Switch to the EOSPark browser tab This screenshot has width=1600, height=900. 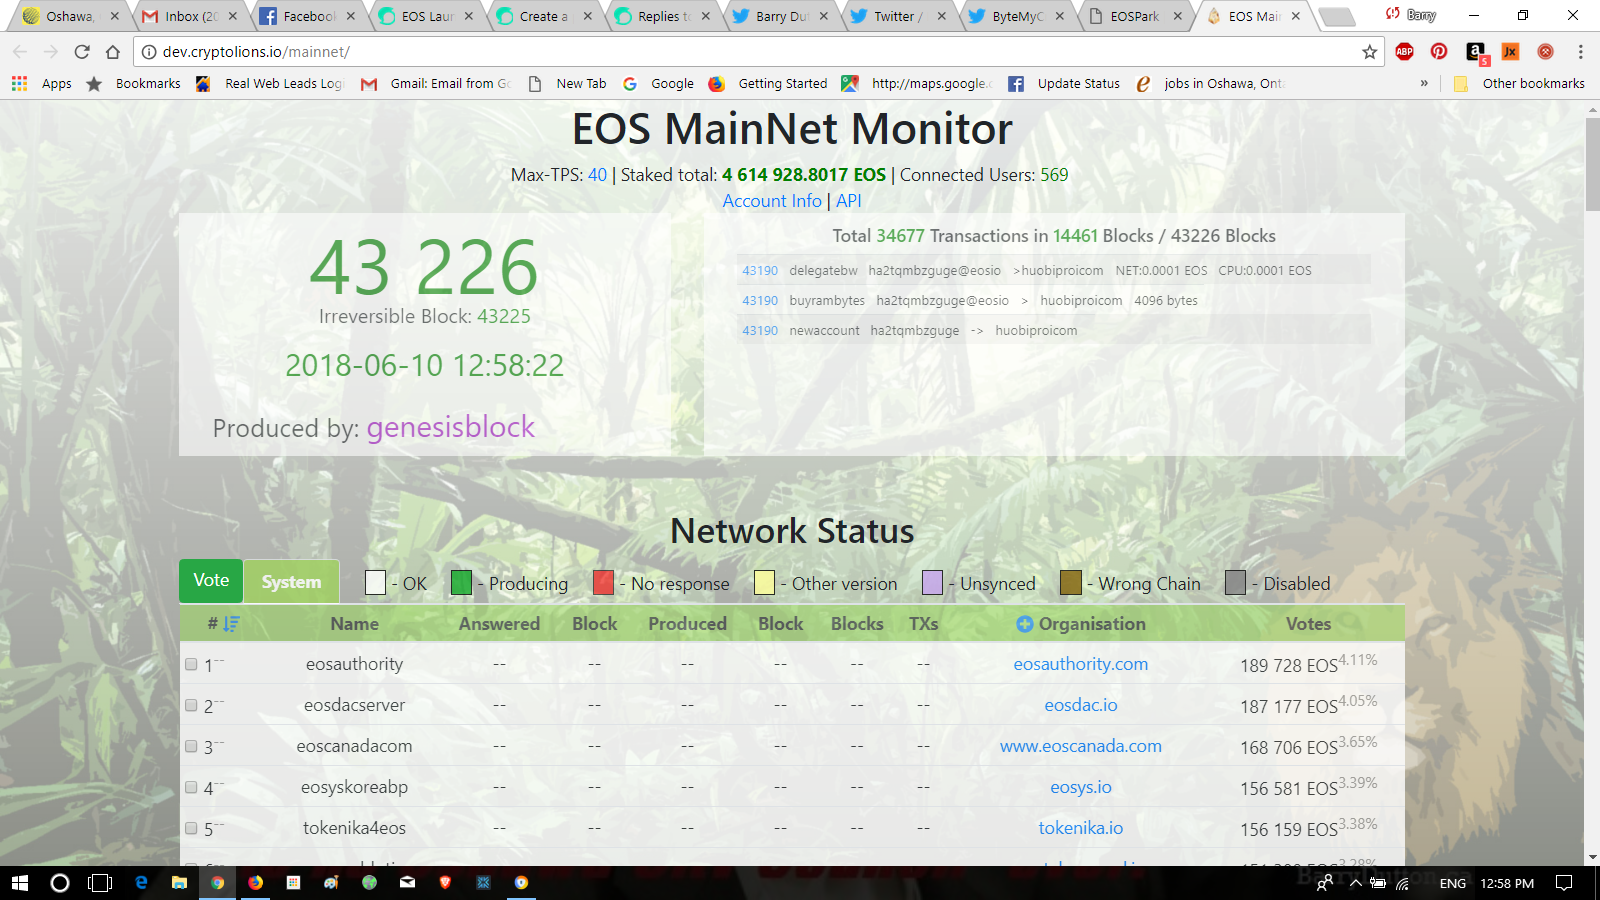pyautogui.click(x=1135, y=16)
